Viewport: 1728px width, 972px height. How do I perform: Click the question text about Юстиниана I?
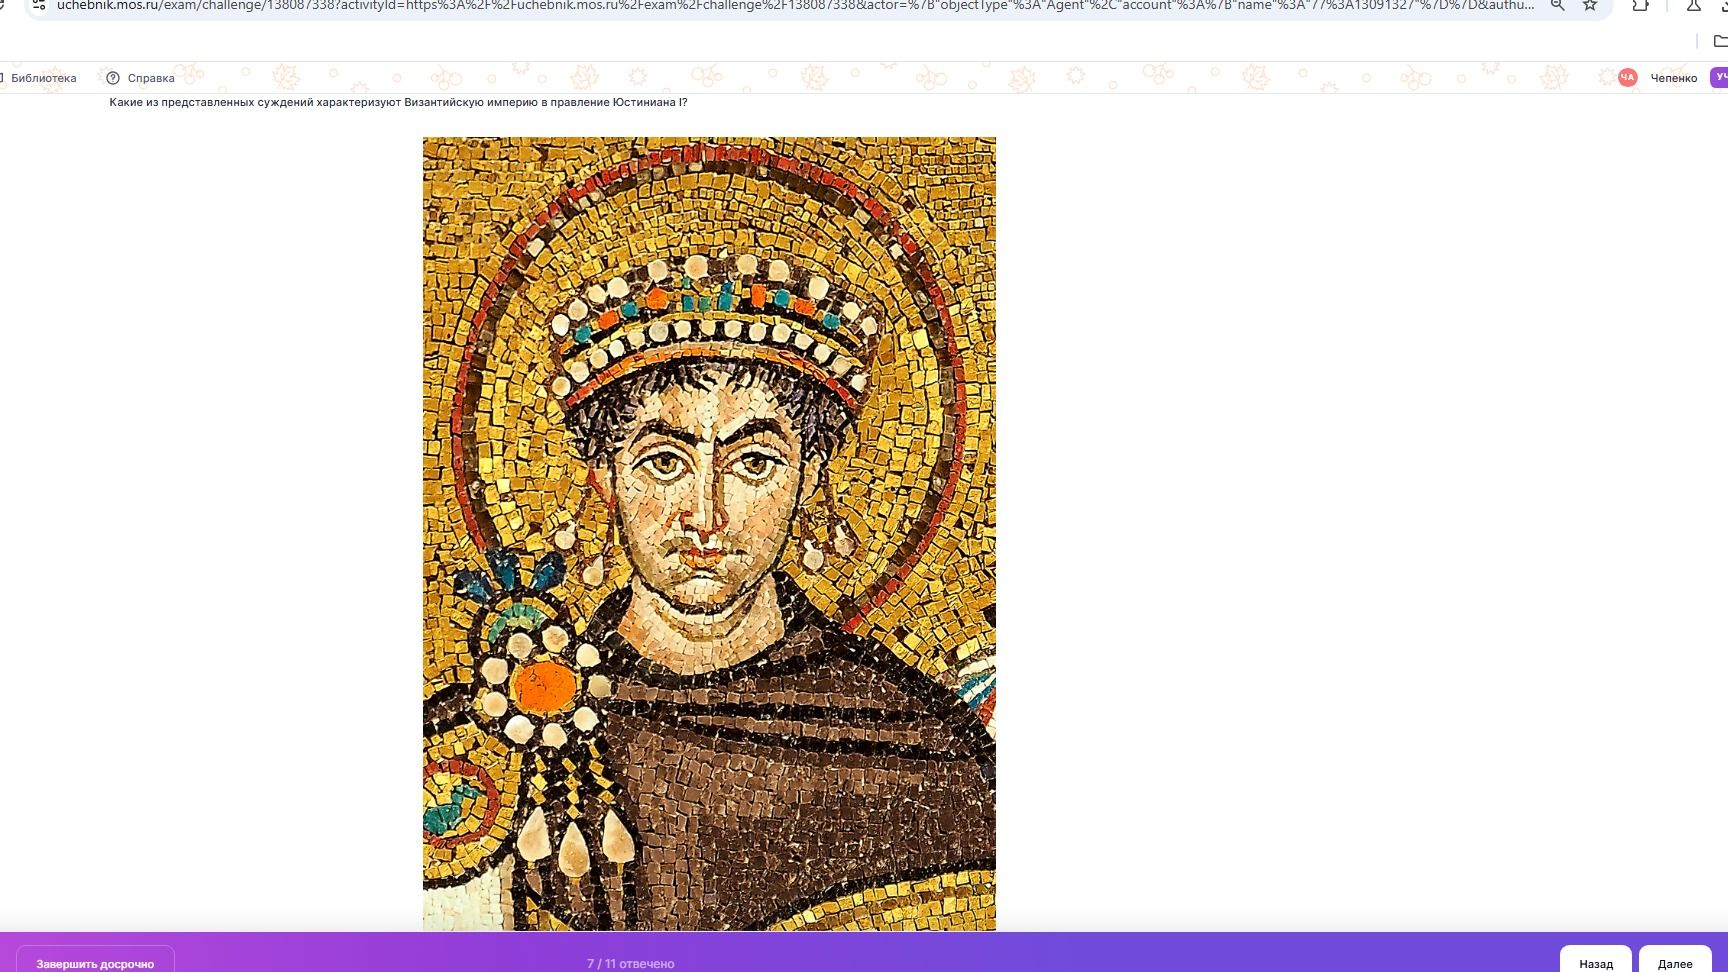398,102
